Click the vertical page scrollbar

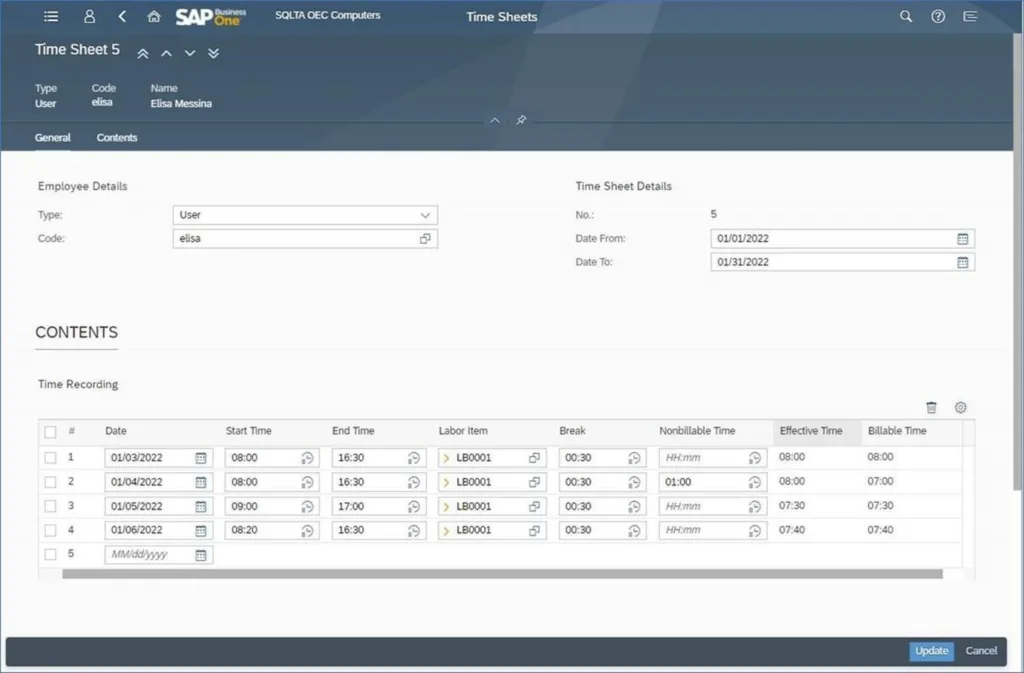click(1017, 261)
